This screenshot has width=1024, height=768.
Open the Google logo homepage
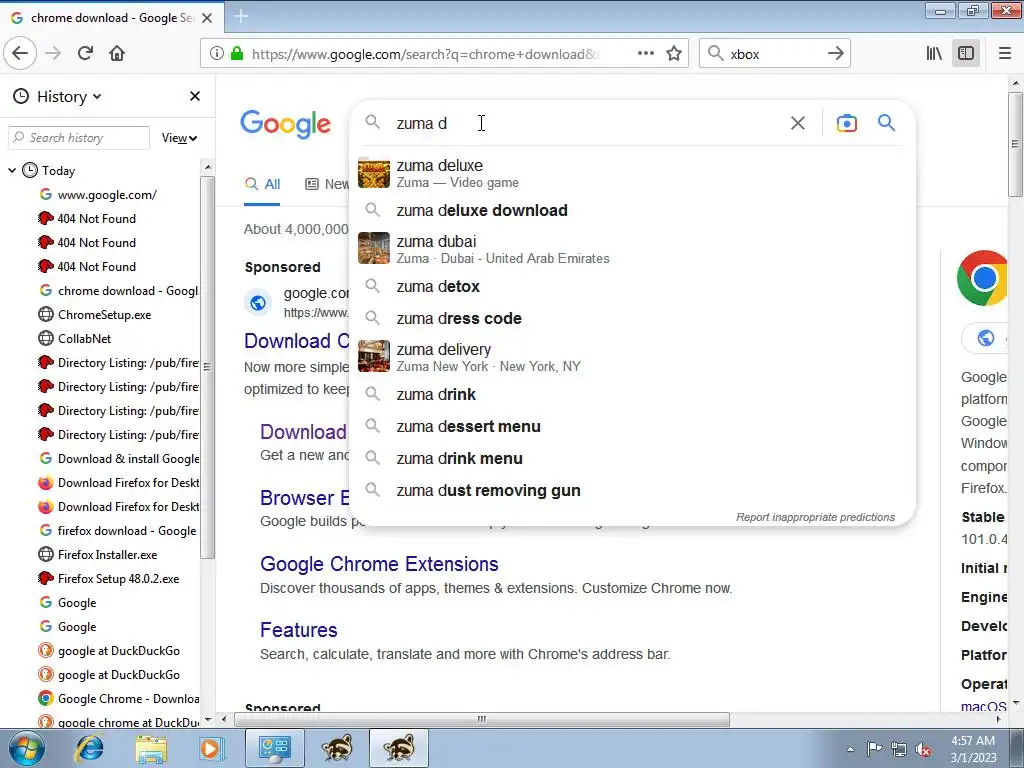pos(285,123)
